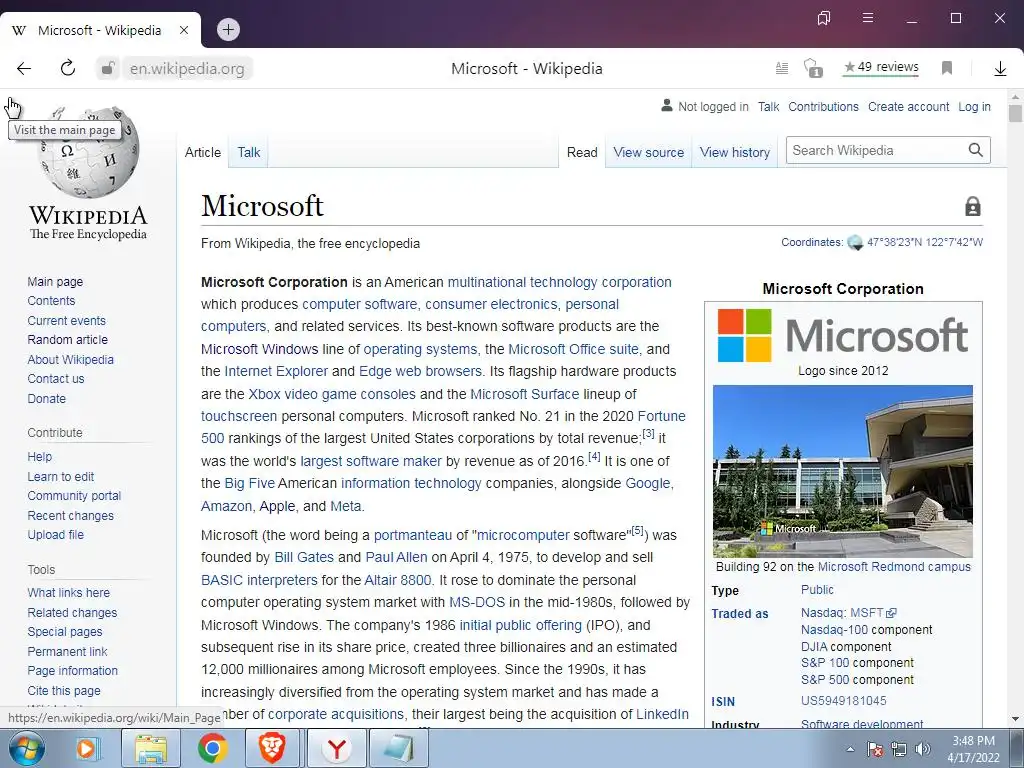The image size is (1024, 768).
Task: Open Windows Media Player from taskbar
Action: point(86,748)
